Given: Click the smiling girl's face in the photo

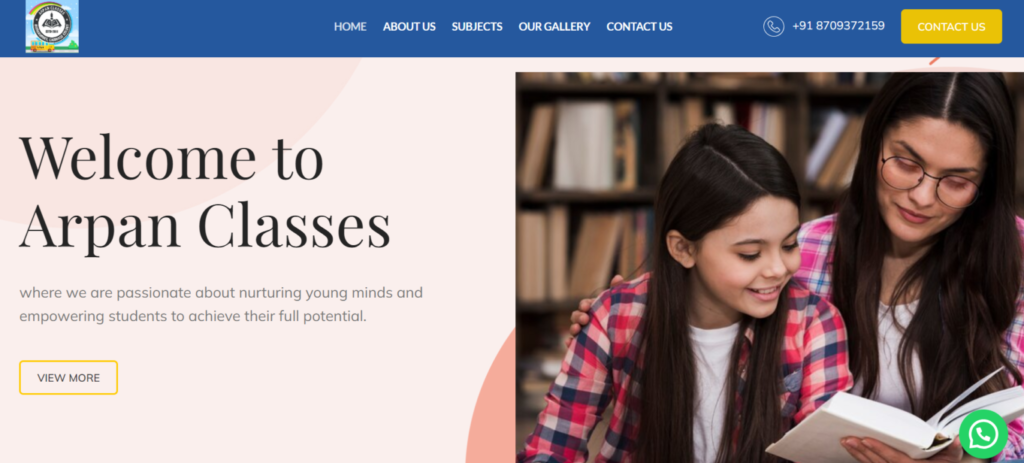Looking at the screenshot, I should 746,261.
